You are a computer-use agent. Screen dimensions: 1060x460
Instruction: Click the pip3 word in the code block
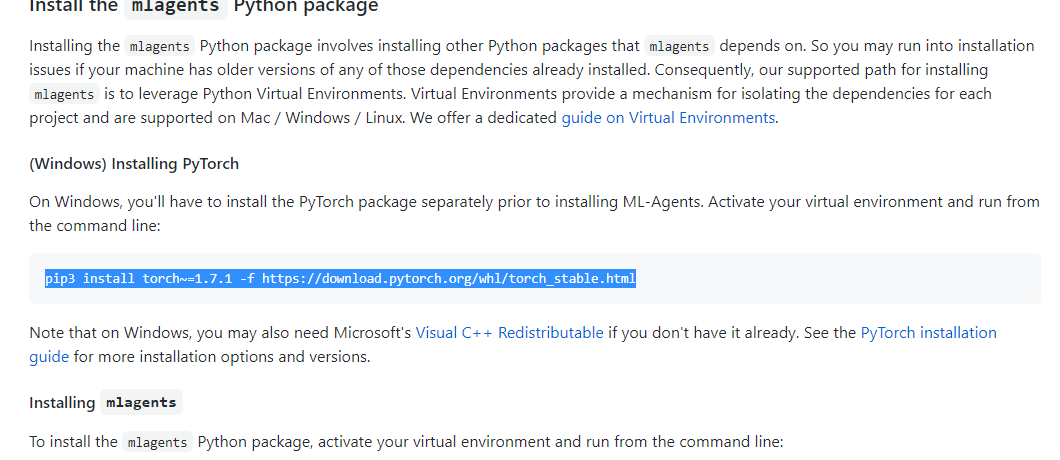coord(60,279)
